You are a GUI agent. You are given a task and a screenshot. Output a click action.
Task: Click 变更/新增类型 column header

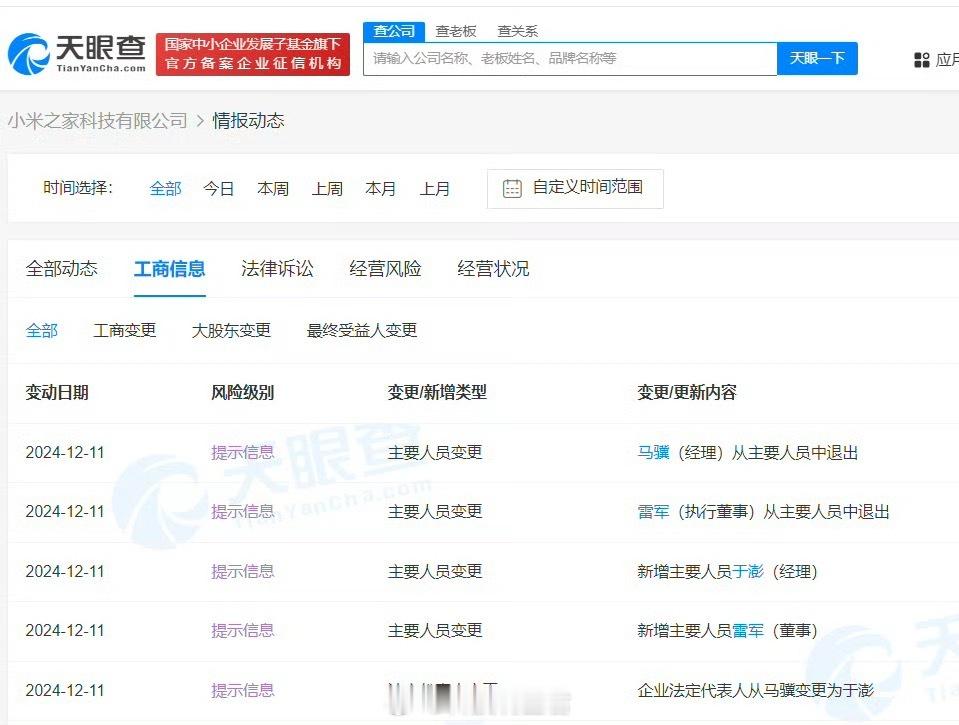click(x=437, y=392)
